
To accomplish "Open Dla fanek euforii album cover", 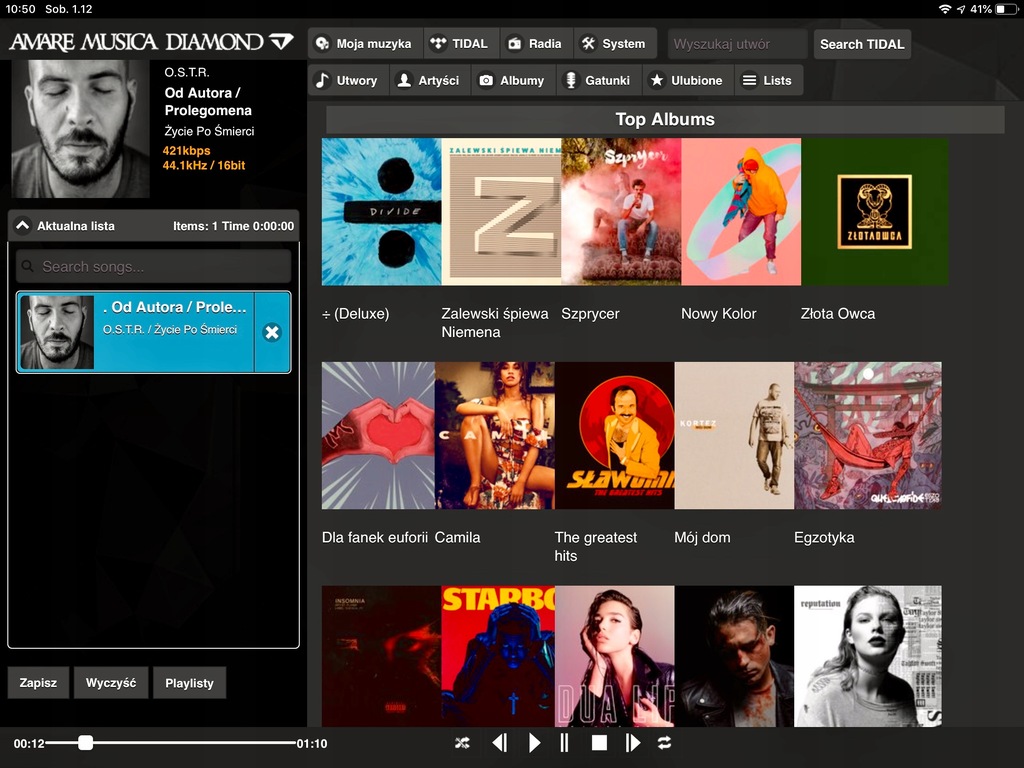I will 378,436.
